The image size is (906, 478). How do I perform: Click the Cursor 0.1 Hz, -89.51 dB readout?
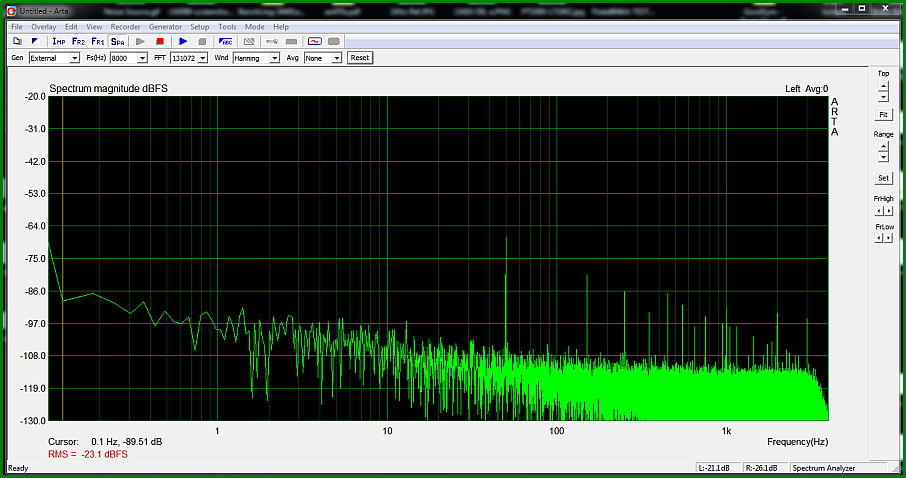(x=105, y=442)
